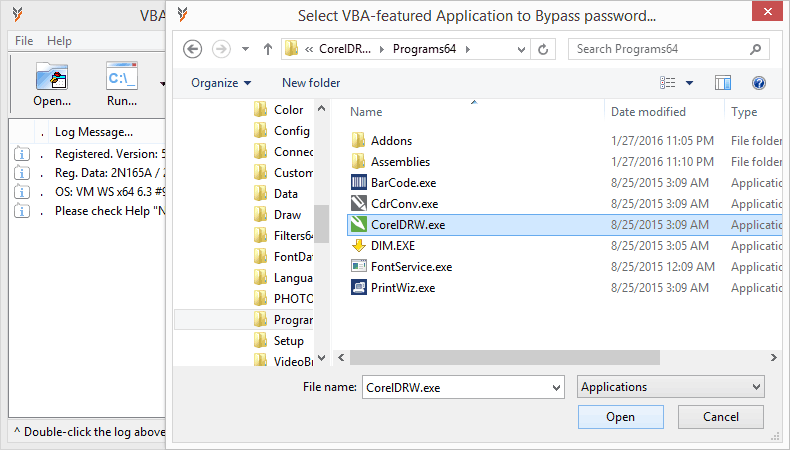Sort by the Date modified column header

(x=648, y=112)
